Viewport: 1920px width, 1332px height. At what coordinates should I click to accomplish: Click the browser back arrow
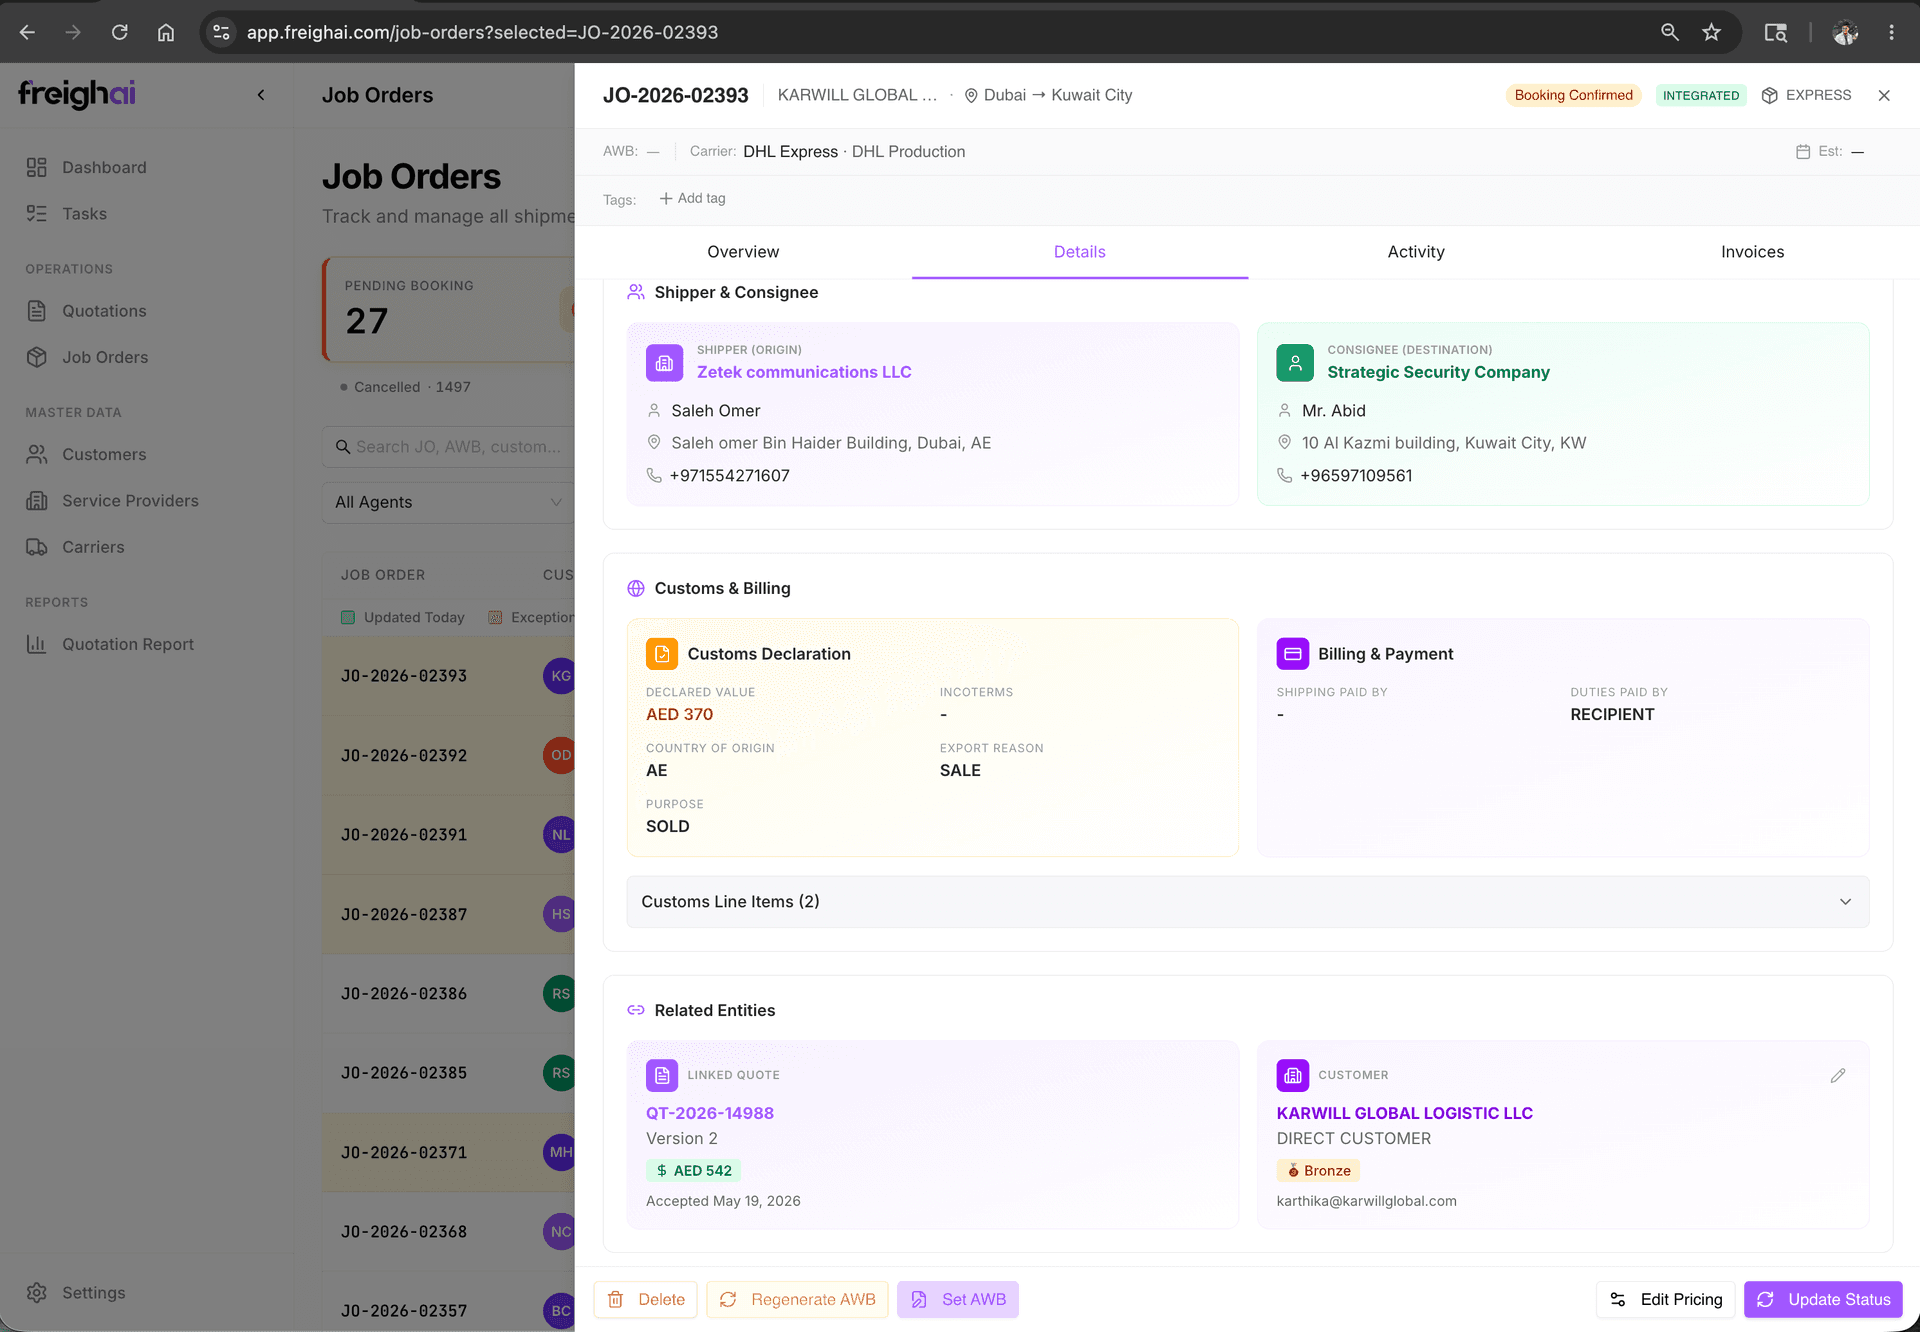tap(27, 32)
